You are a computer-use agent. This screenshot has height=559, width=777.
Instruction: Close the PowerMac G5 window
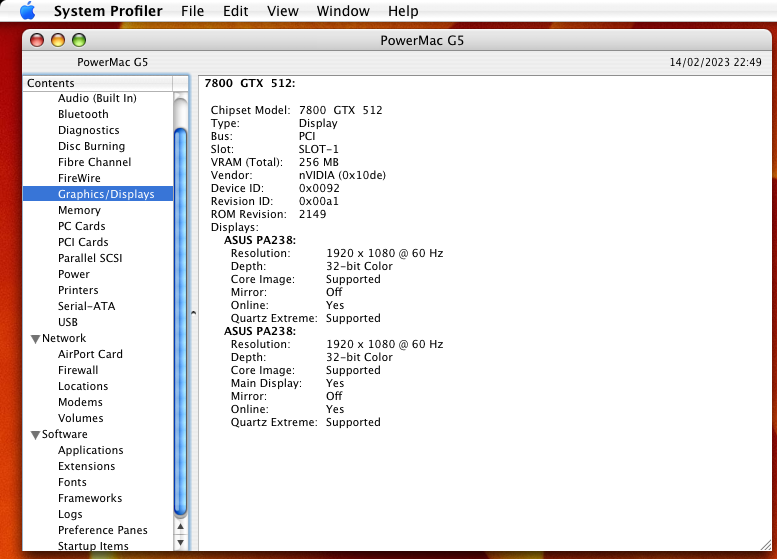point(37,40)
